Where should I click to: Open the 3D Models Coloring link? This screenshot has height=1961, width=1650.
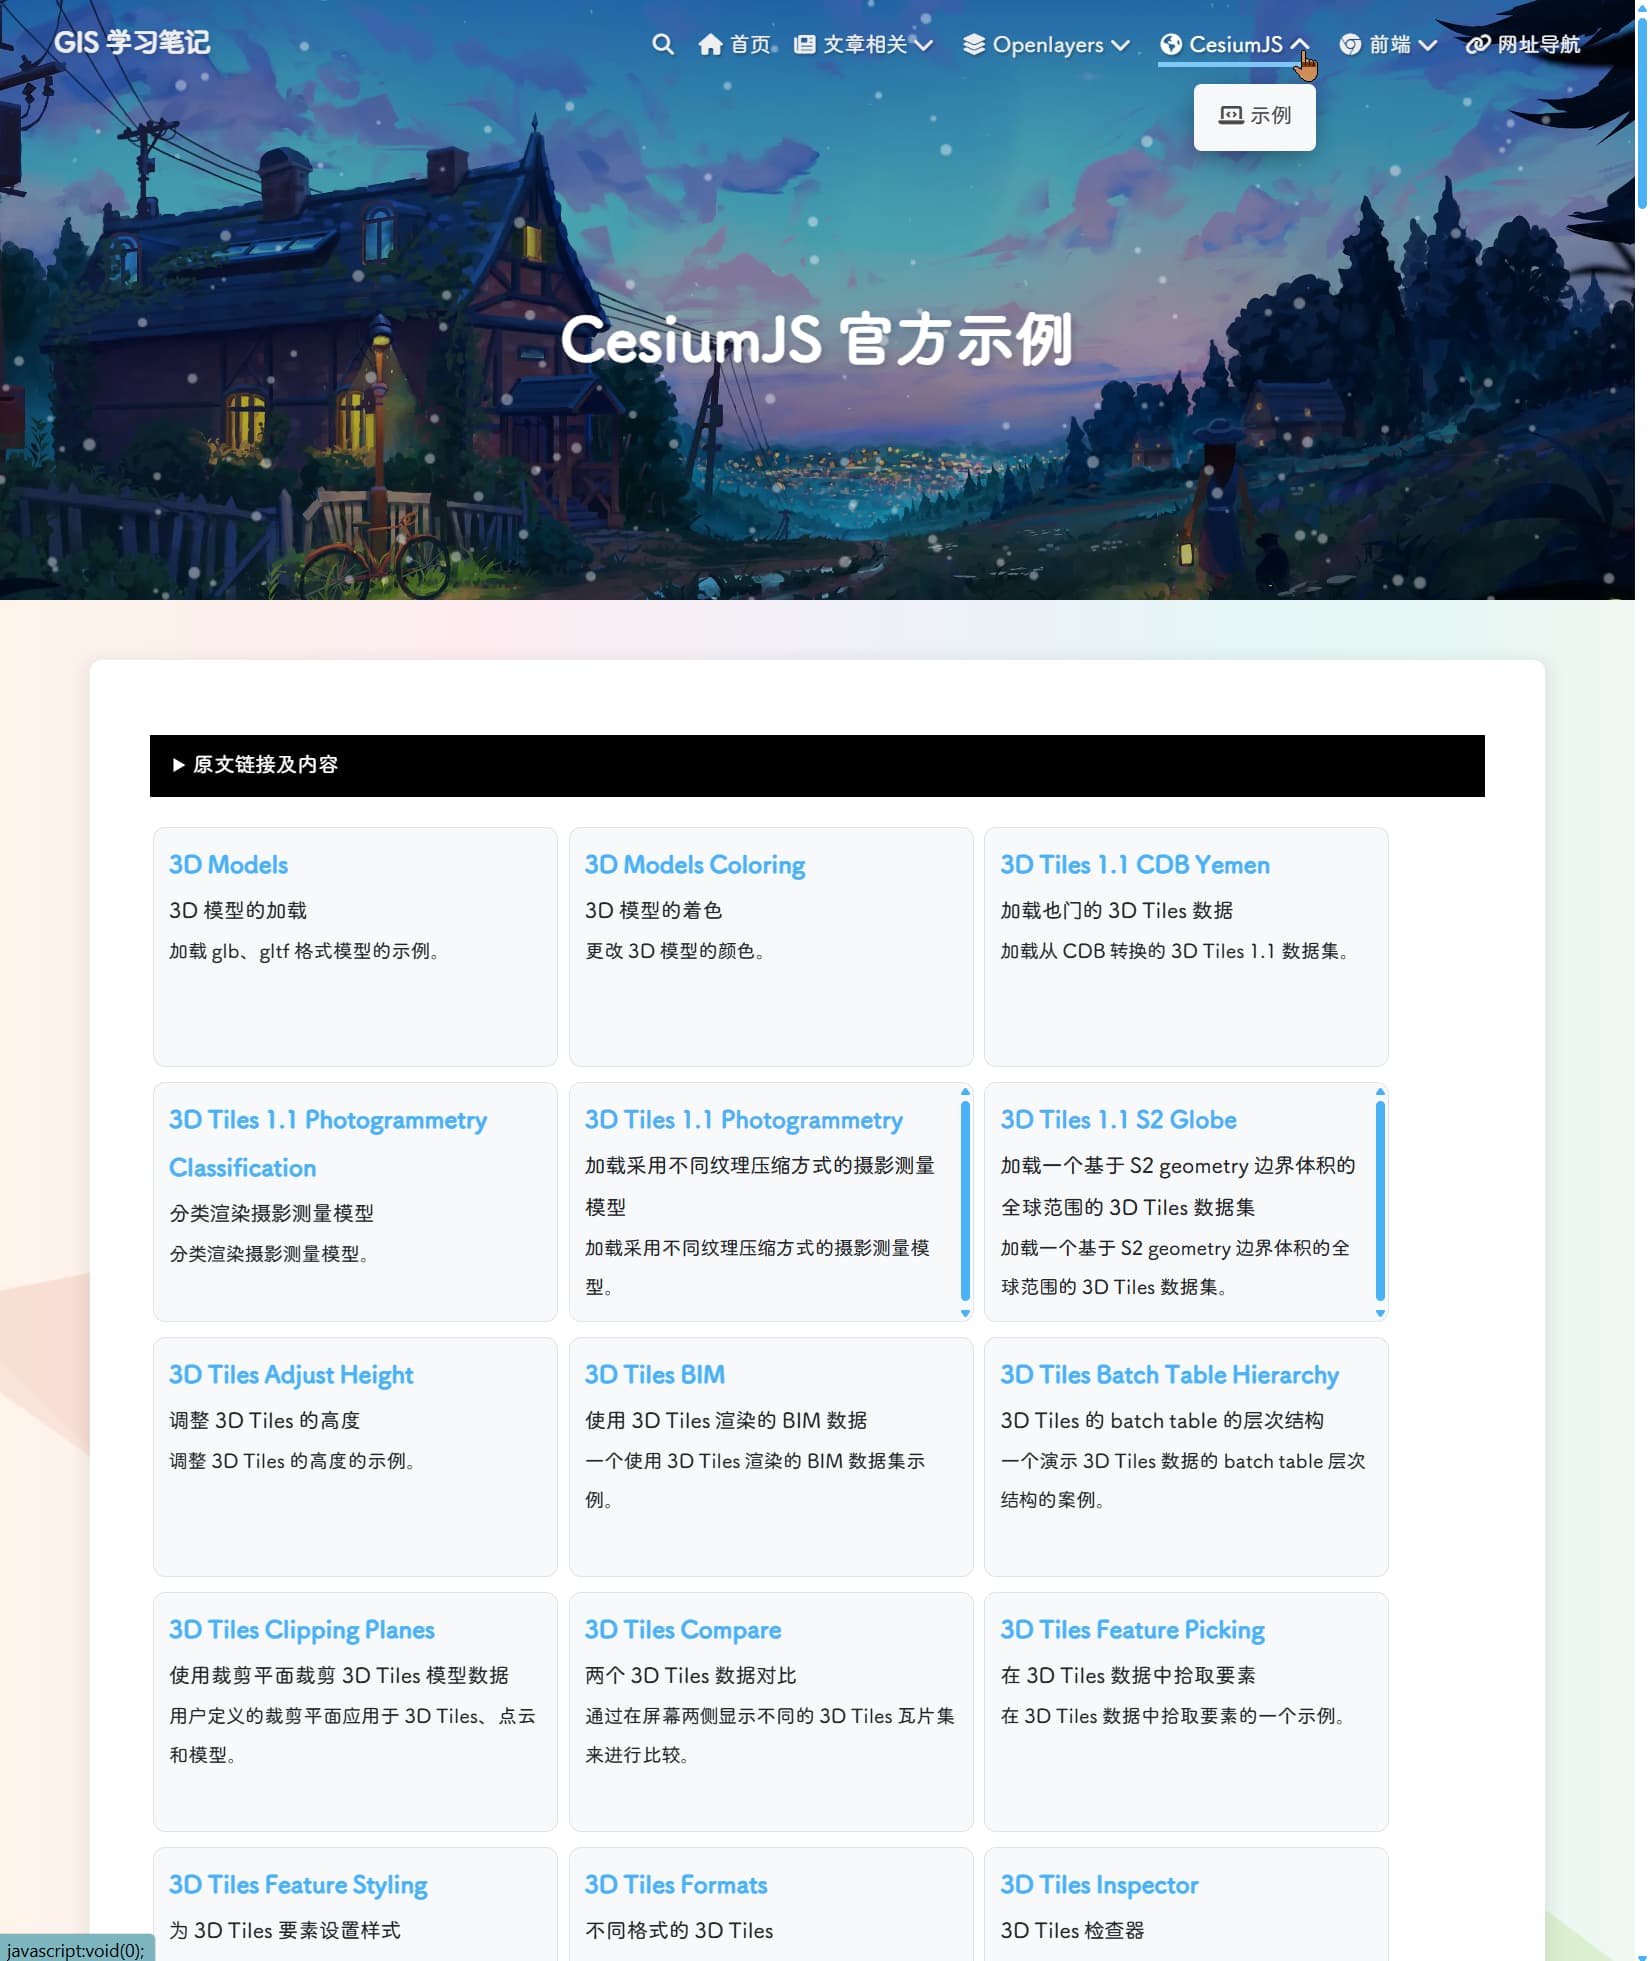click(696, 864)
